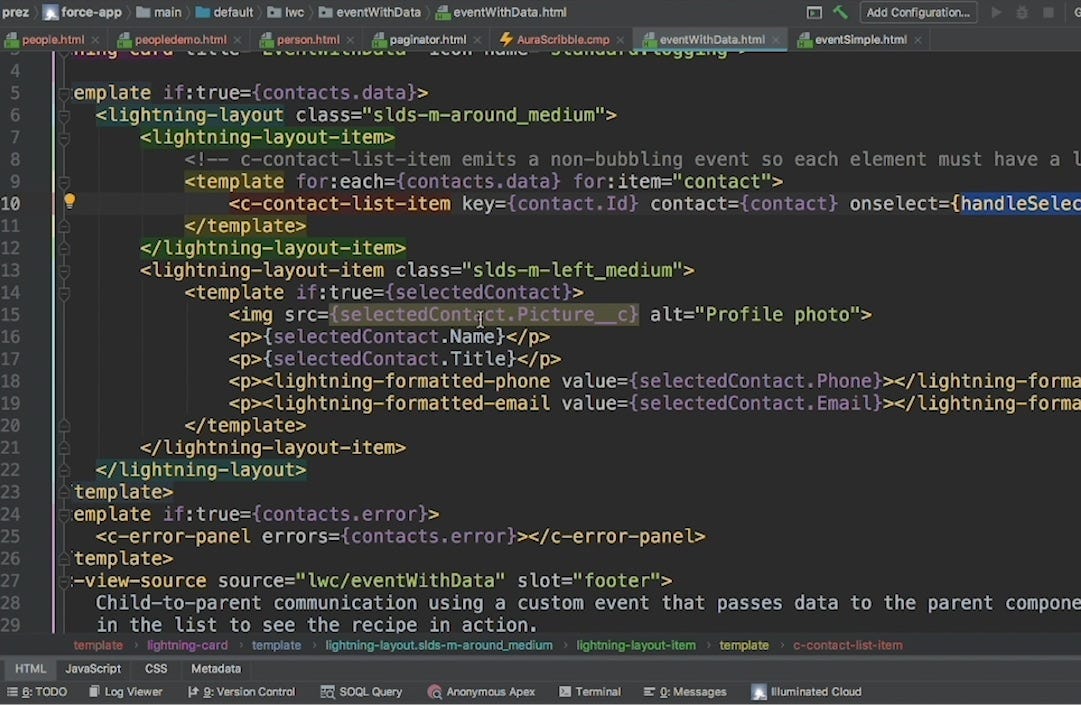Switch to the peopledemo.html editor tab
This screenshot has width=1081, height=705.
point(172,40)
